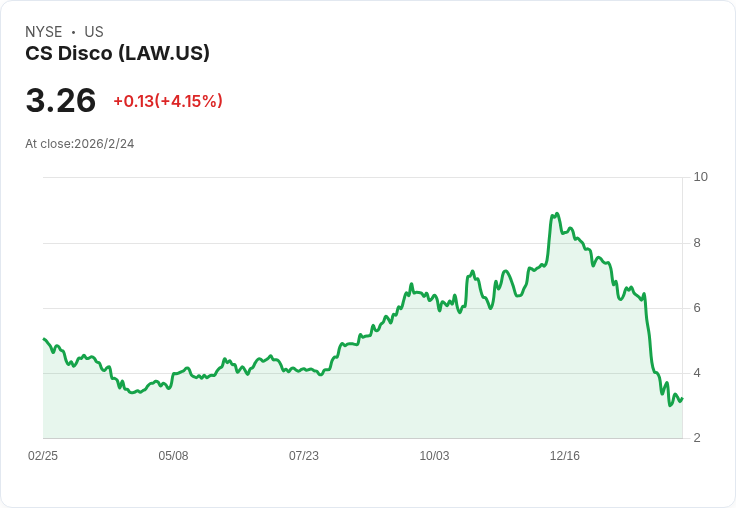This screenshot has height=508, width=736.
Task: Click the 10/03 date axis label
Action: 434,455
